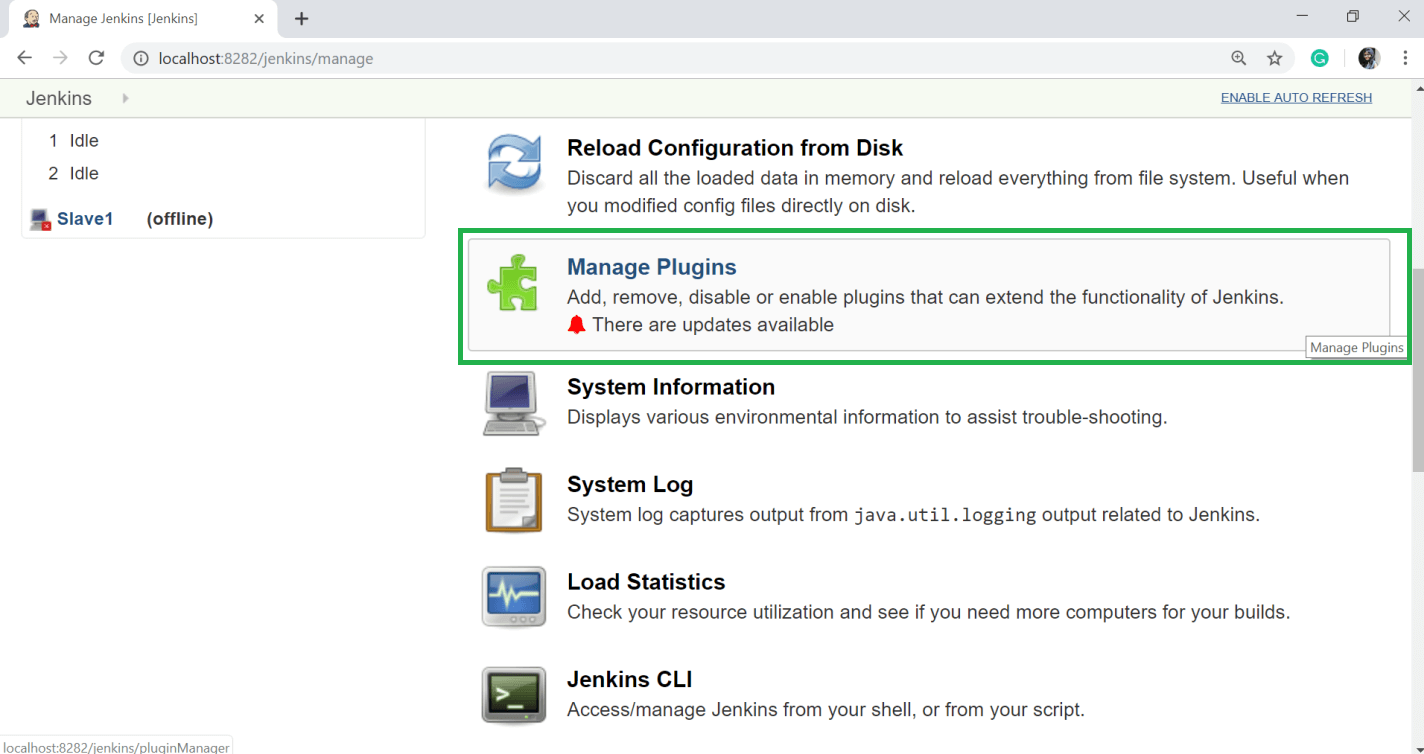This screenshot has width=1424, height=754.
Task: Go back using browser back arrow
Action: [x=25, y=58]
